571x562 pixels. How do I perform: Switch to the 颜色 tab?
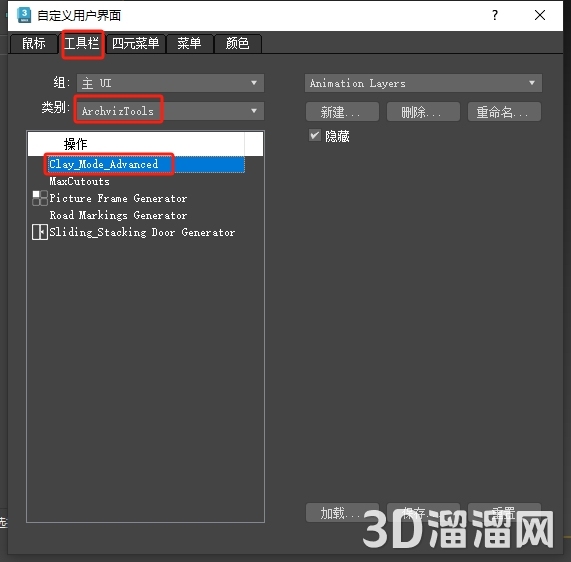237,44
